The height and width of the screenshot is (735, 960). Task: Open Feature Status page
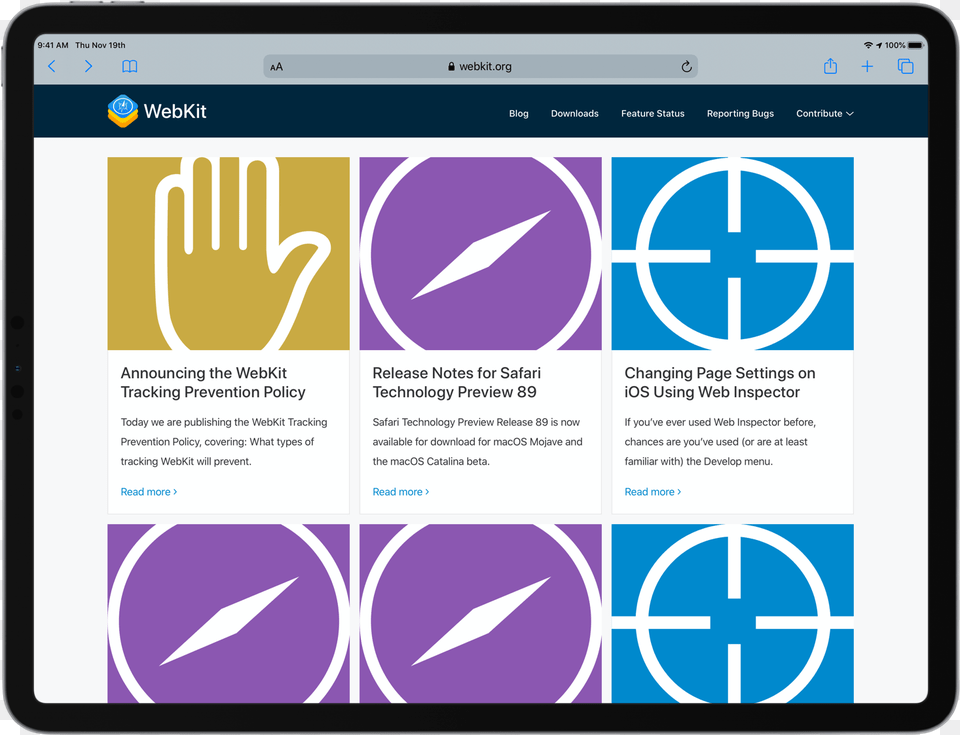pos(652,114)
